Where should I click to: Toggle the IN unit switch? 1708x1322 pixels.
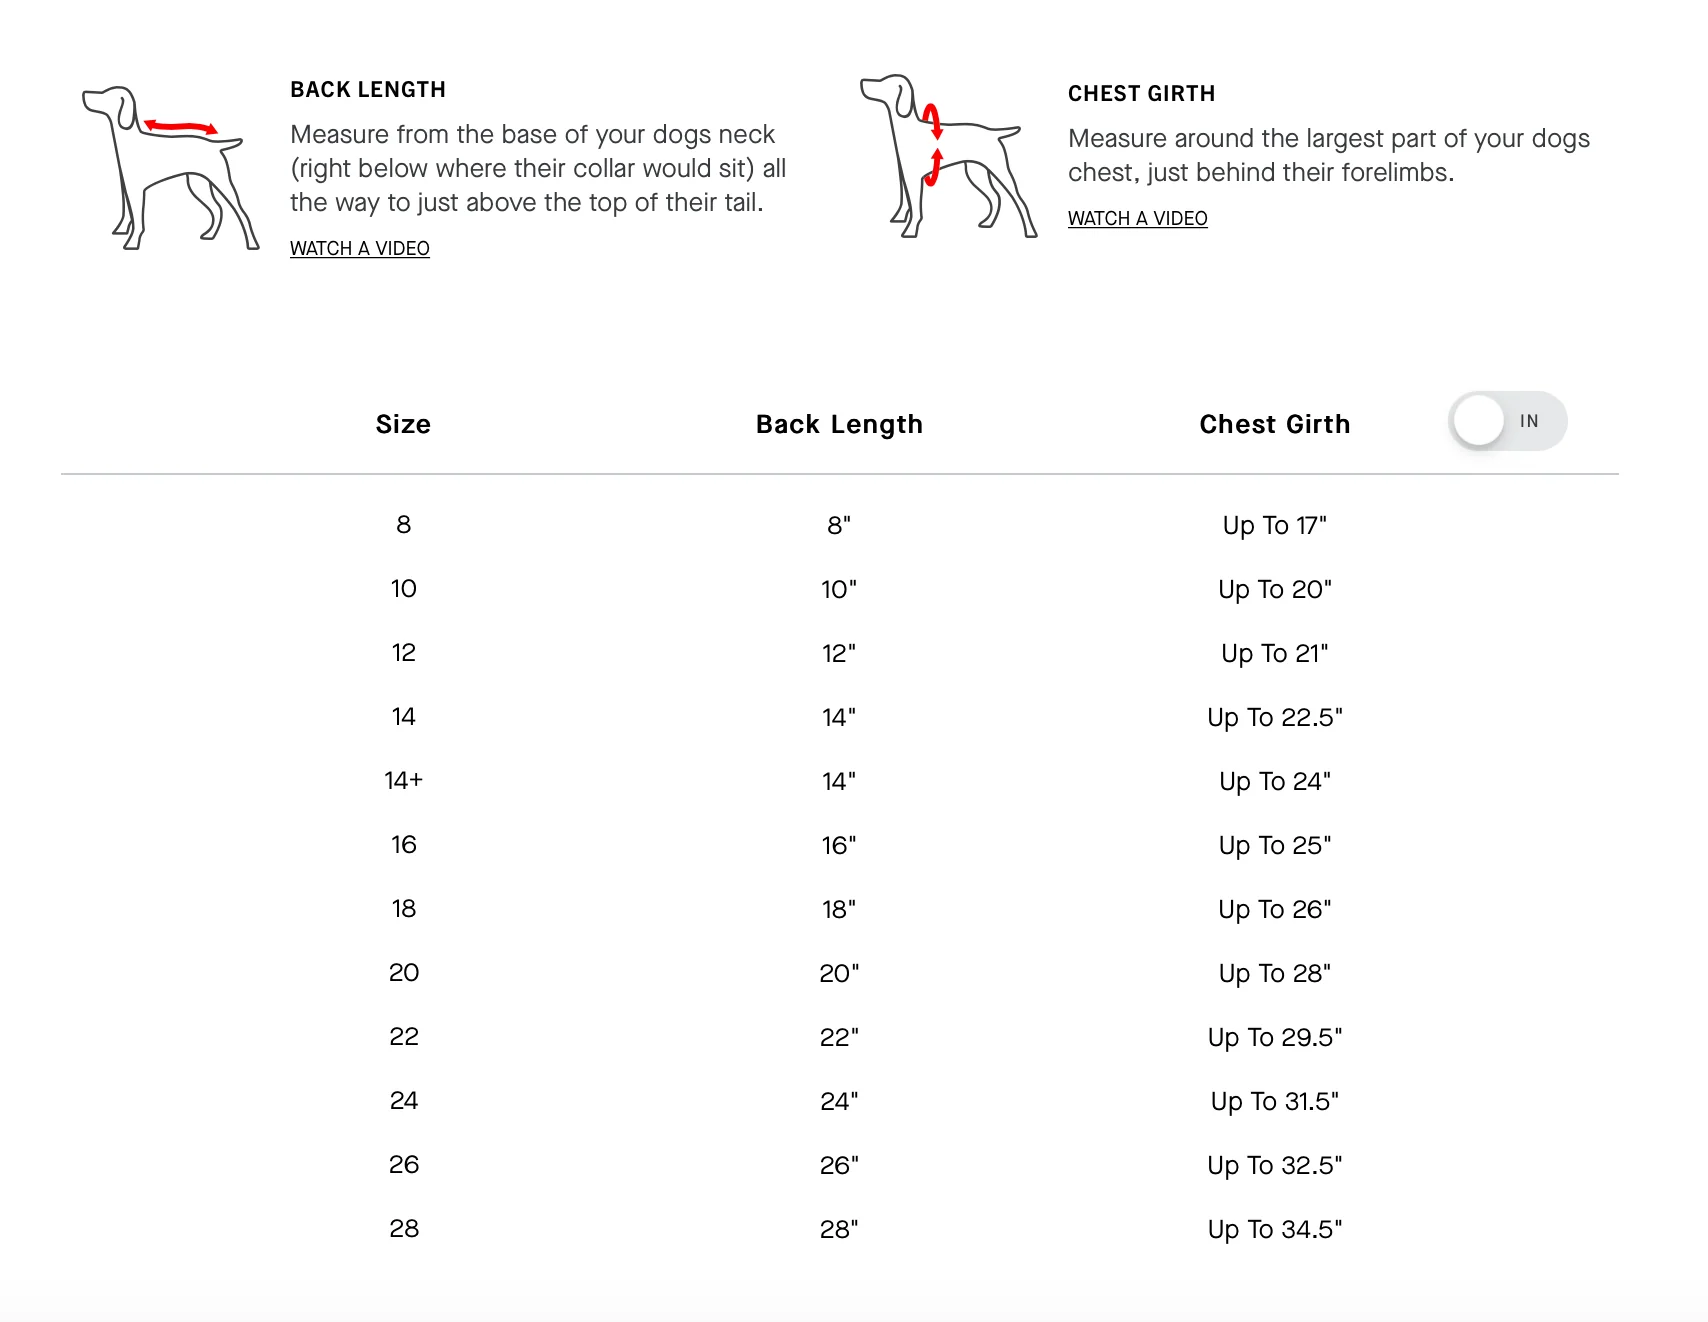[x=1507, y=421]
